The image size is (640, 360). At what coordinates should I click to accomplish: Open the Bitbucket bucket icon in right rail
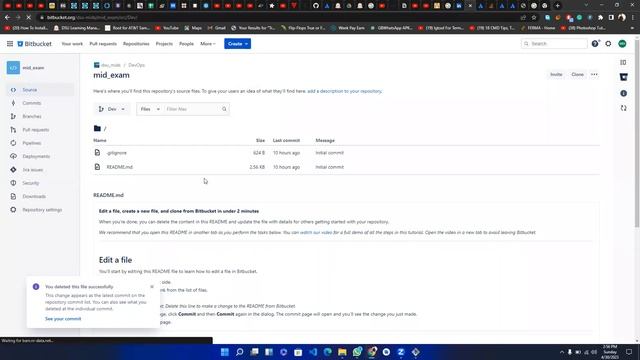click(x=623, y=77)
